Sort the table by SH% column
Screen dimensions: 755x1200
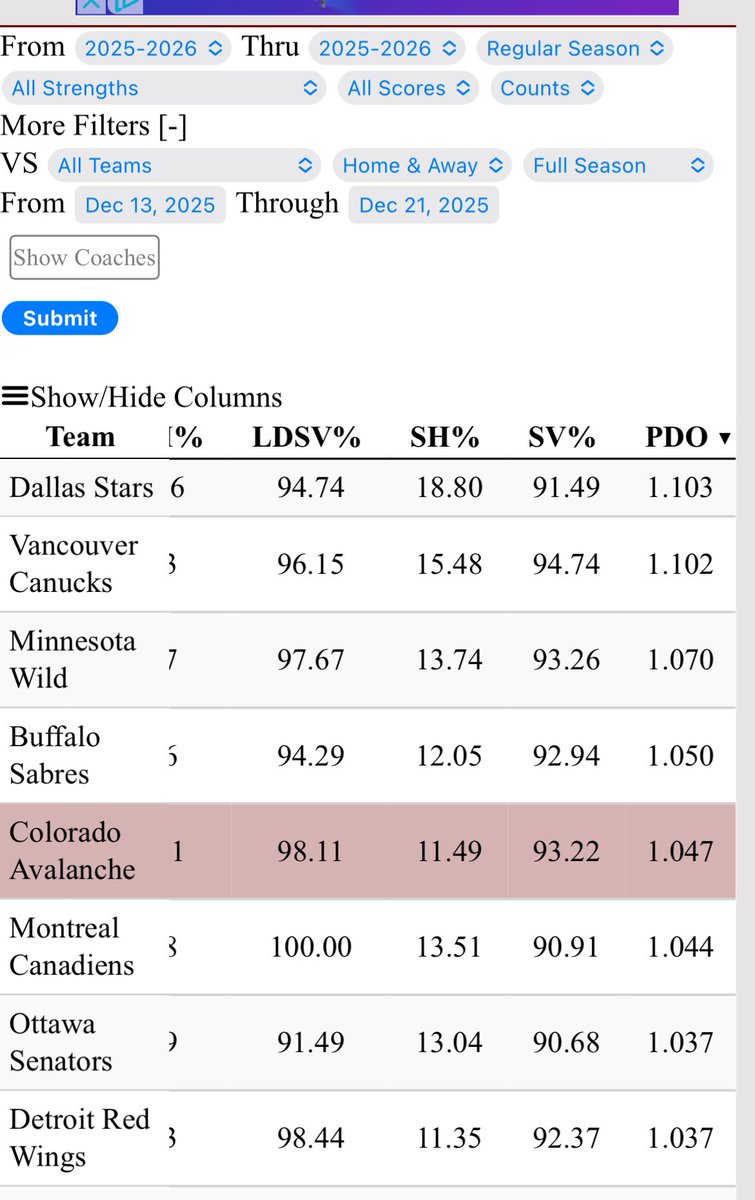445,438
